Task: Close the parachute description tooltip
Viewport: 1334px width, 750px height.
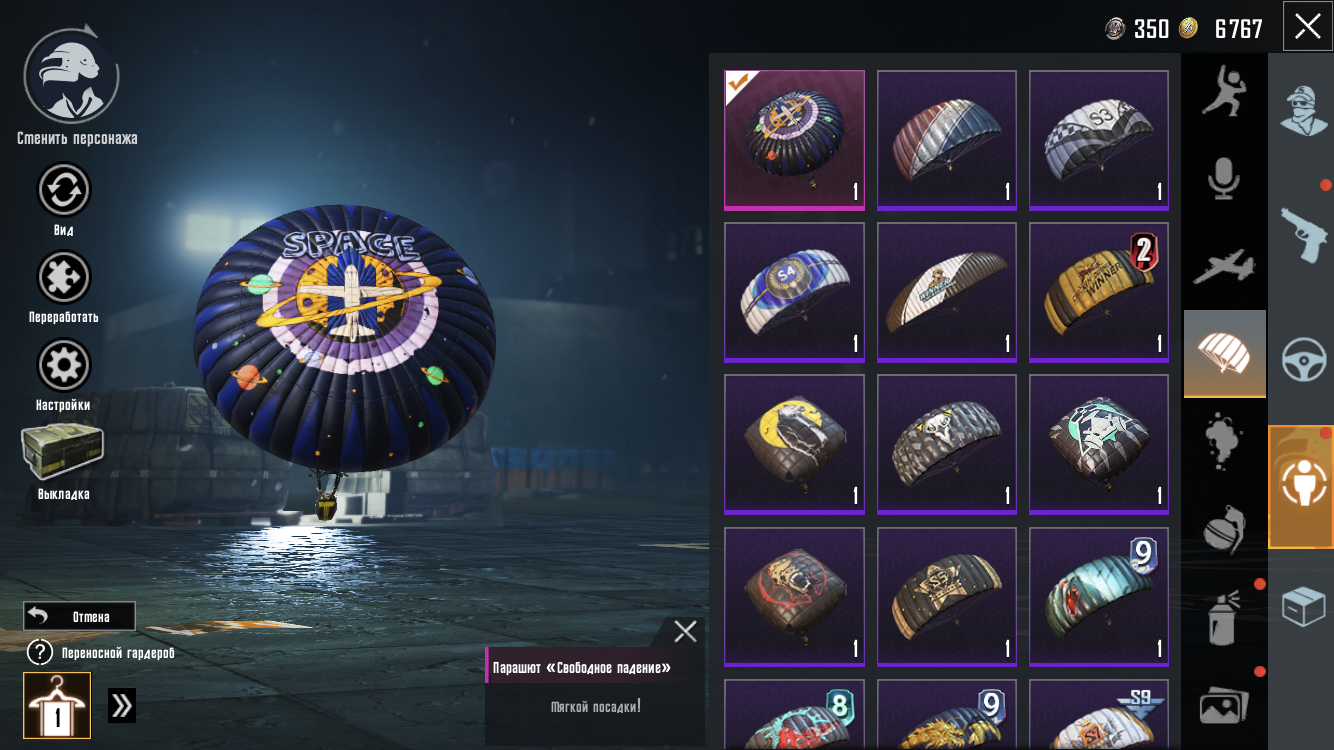Action: [x=685, y=631]
